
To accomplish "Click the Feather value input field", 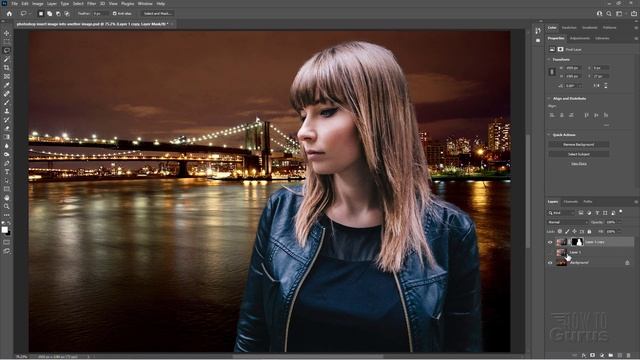I will click(99, 13).
